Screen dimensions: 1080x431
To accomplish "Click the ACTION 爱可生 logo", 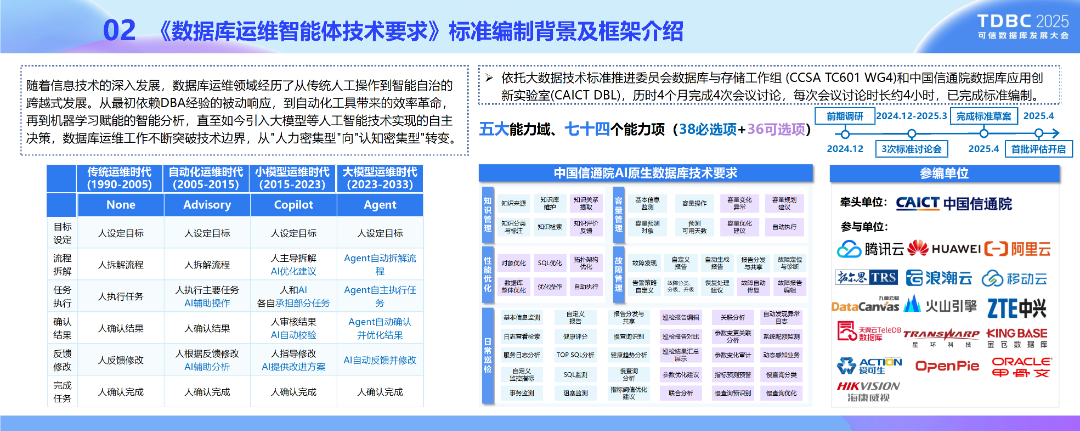I will click(869, 366).
